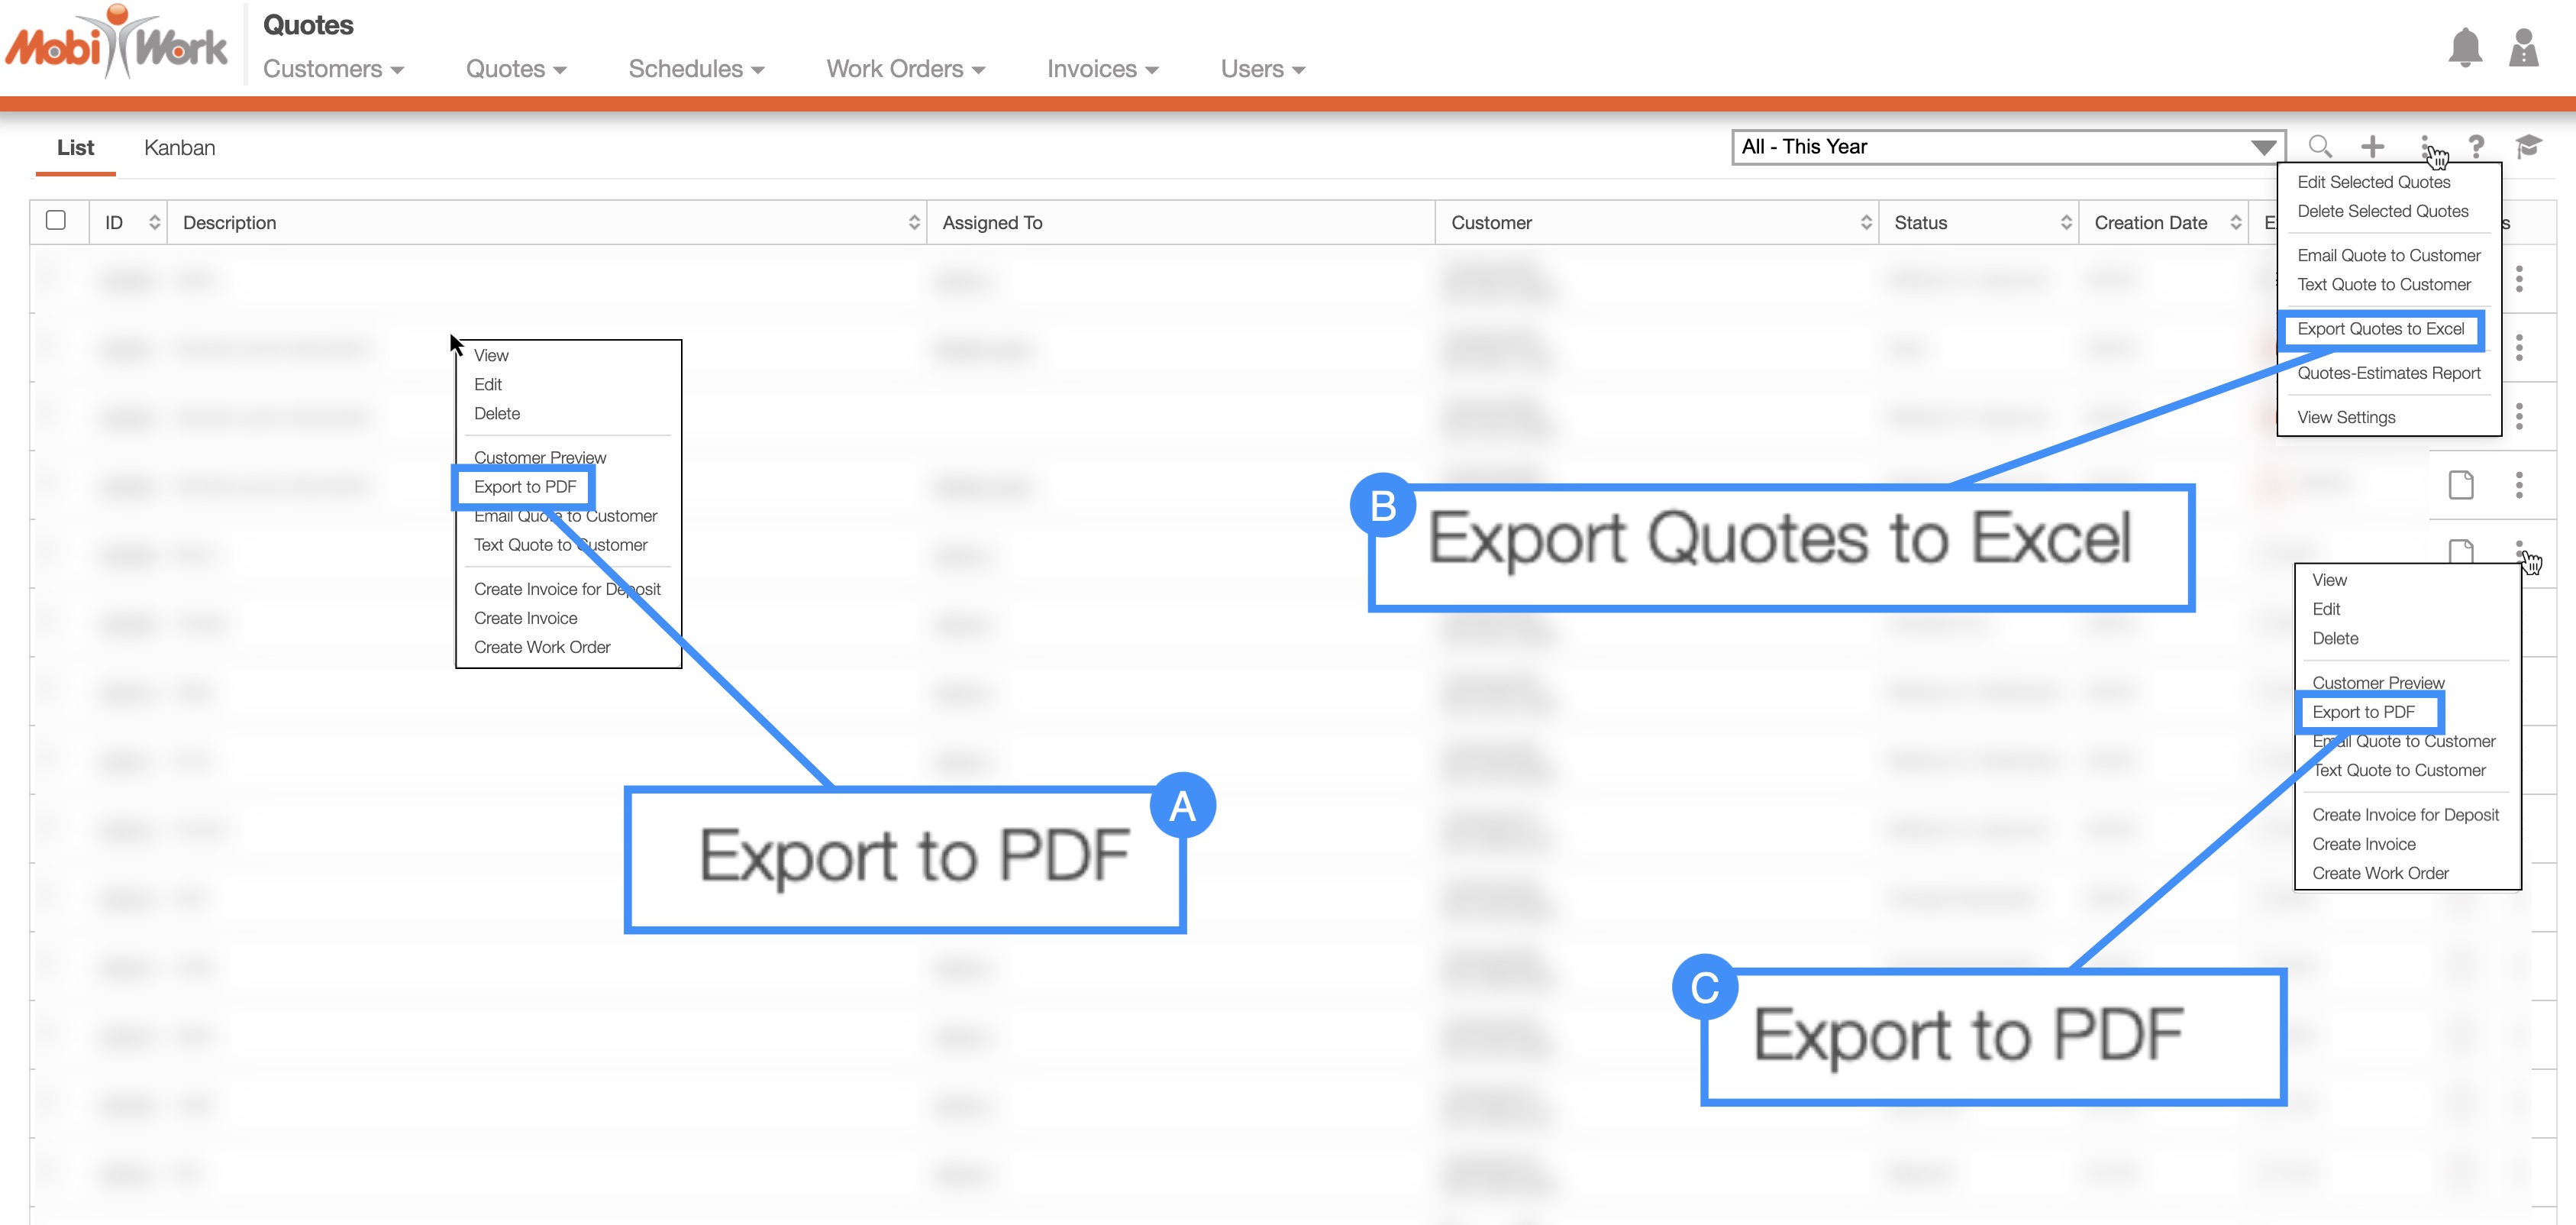Expand the Work Orders navigation menu
This screenshot has width=2576, height=1225.
(x=905, y=69)
